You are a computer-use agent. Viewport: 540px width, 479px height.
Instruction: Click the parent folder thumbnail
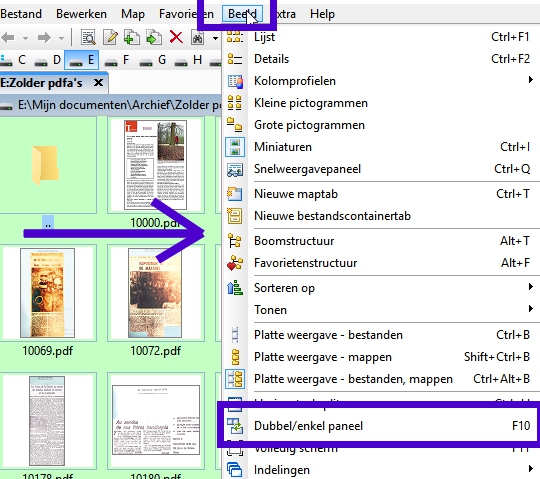point(47,172)
